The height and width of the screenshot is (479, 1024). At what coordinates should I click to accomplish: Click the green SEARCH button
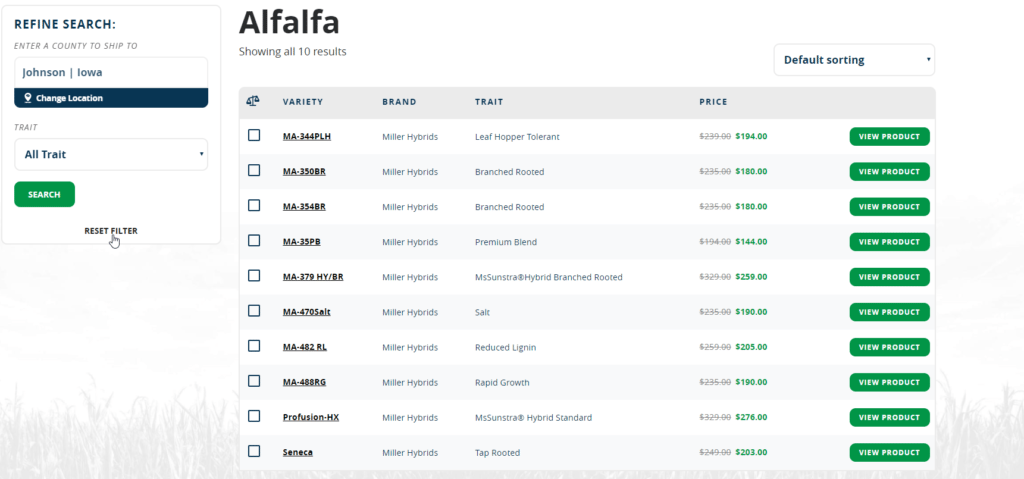[x=44, y=194]
